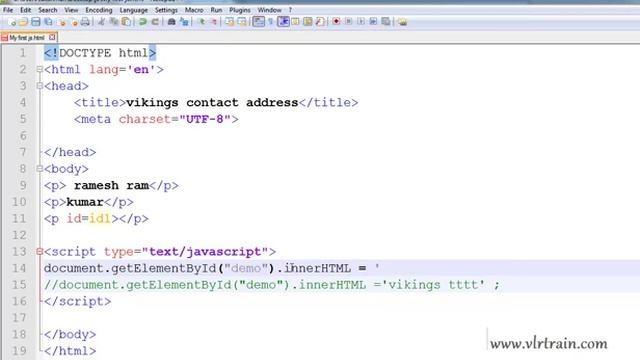Screen dimensions: 640x360
Task: Open a file with the folder toolbar icon
Action: click(x=23, y=22)
